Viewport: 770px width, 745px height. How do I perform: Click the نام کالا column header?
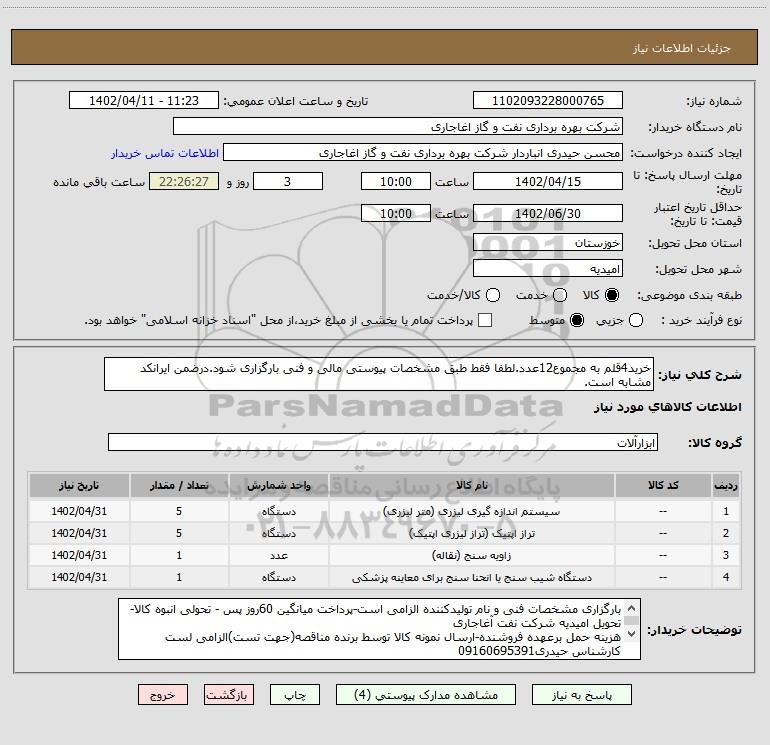[x=471, y=486]
